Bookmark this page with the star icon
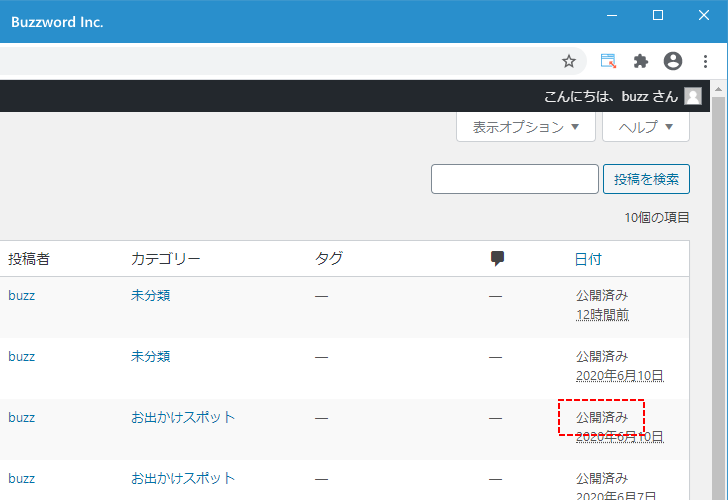This screenshot has height=500, width=728. [569, 61]
